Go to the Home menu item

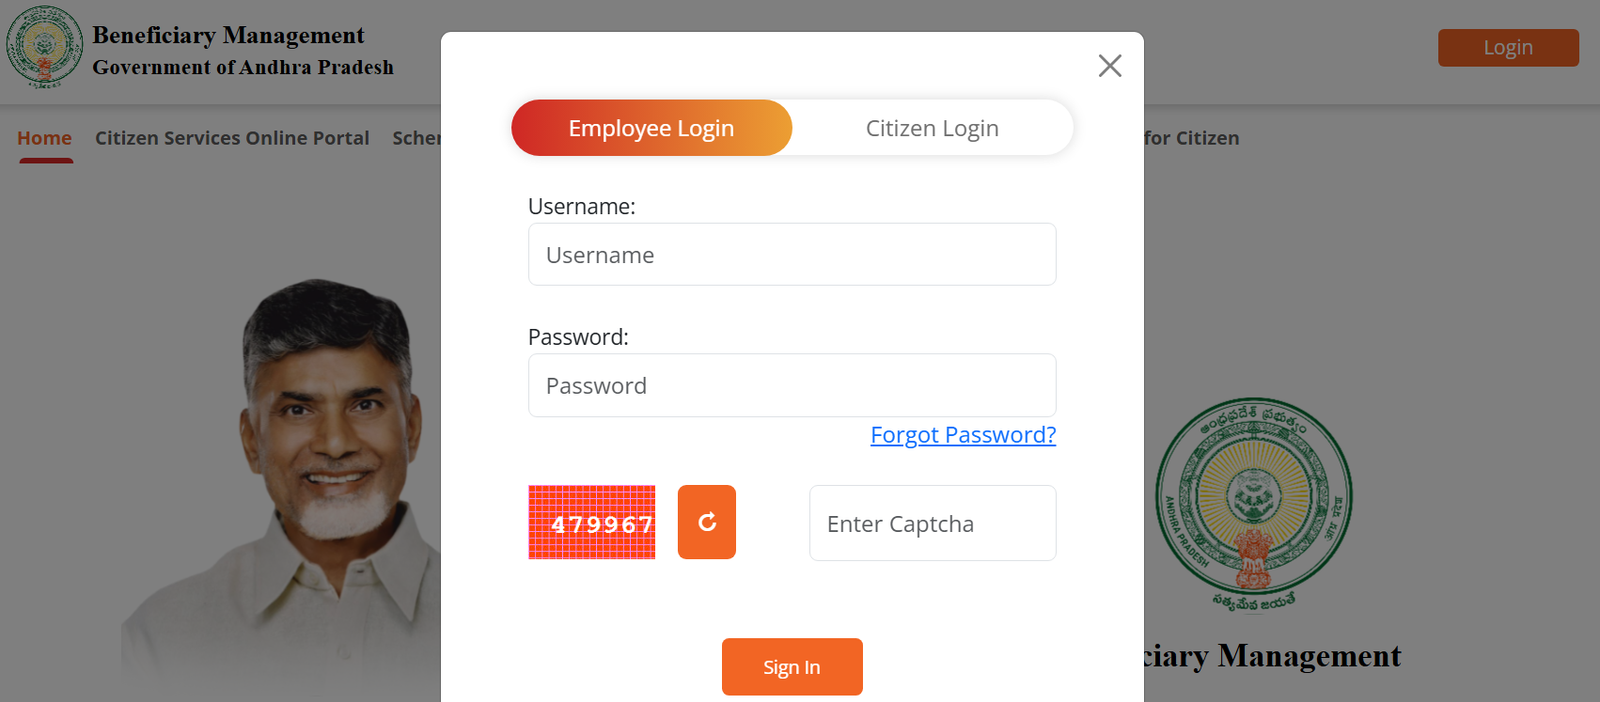[44, 138]
